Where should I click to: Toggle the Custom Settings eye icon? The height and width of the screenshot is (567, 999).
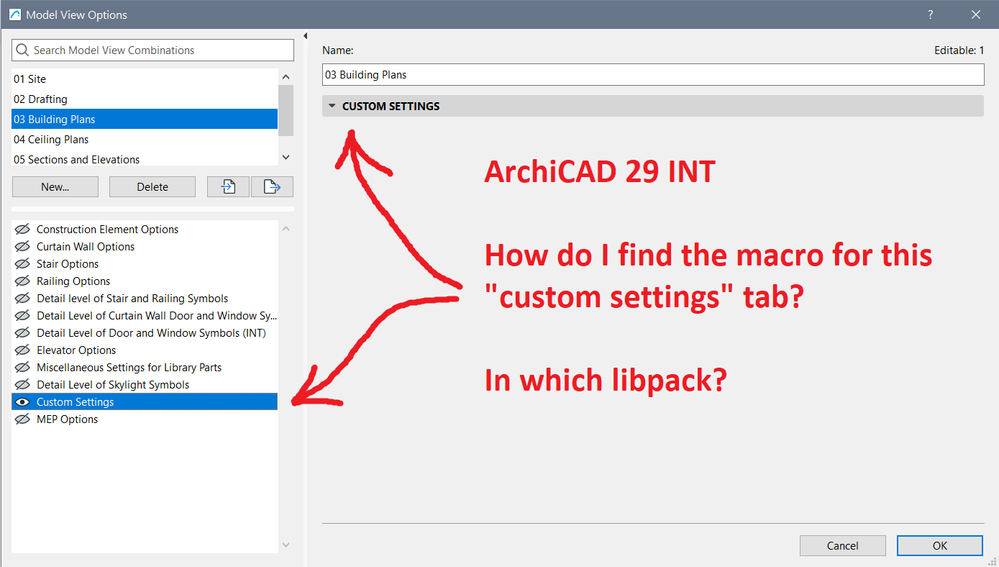(x=22, y=401)
